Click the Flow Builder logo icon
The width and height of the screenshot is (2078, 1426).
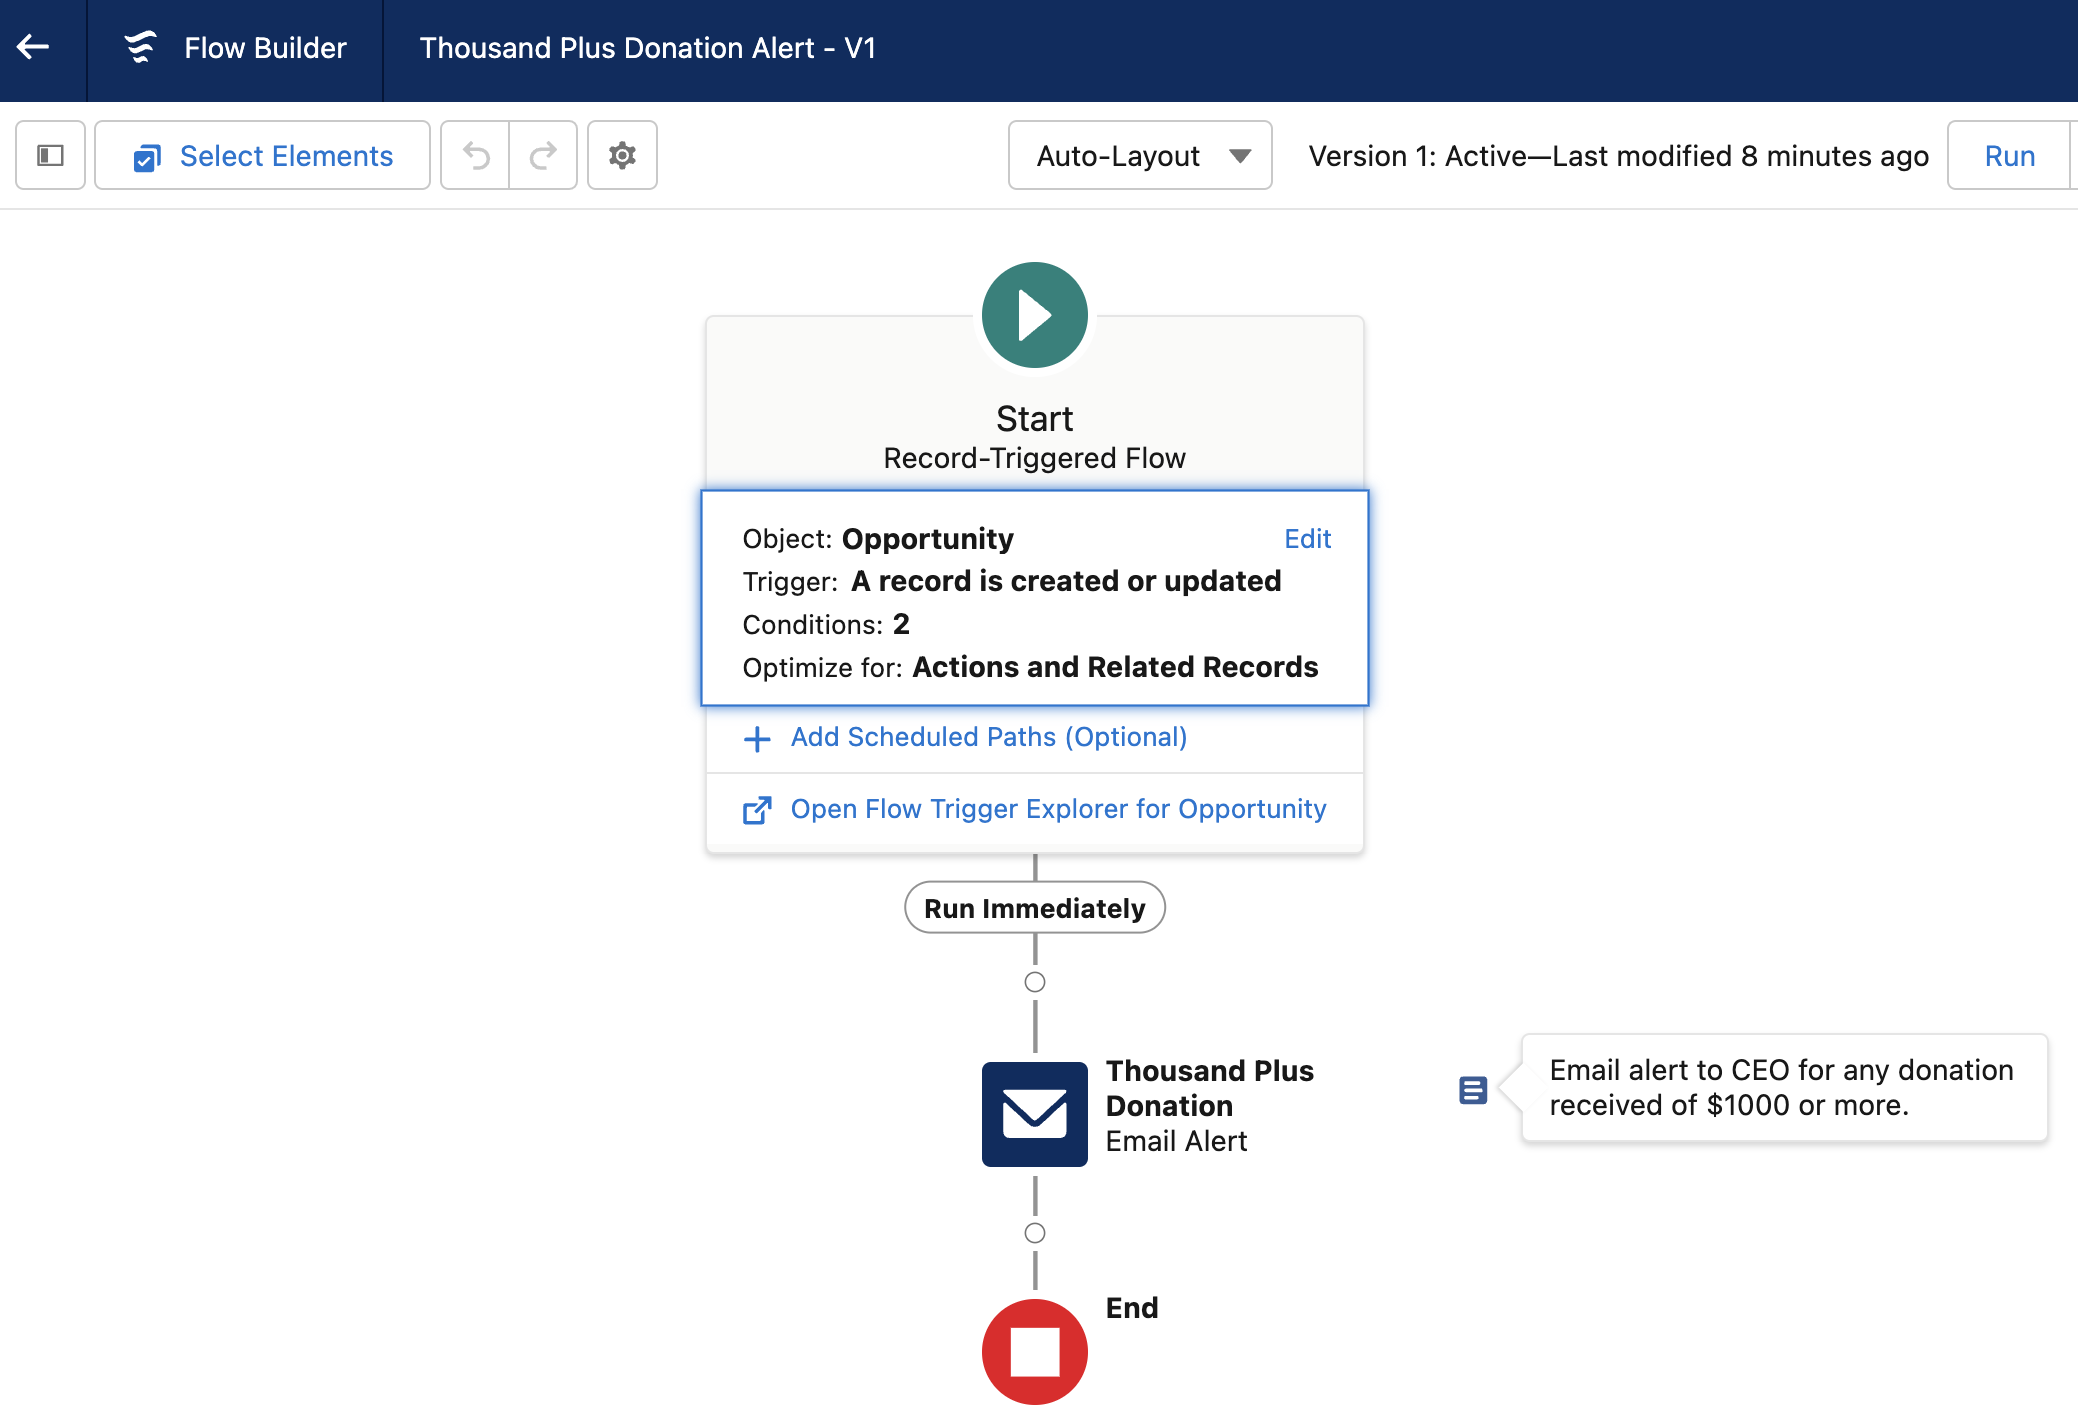[141, 47]
